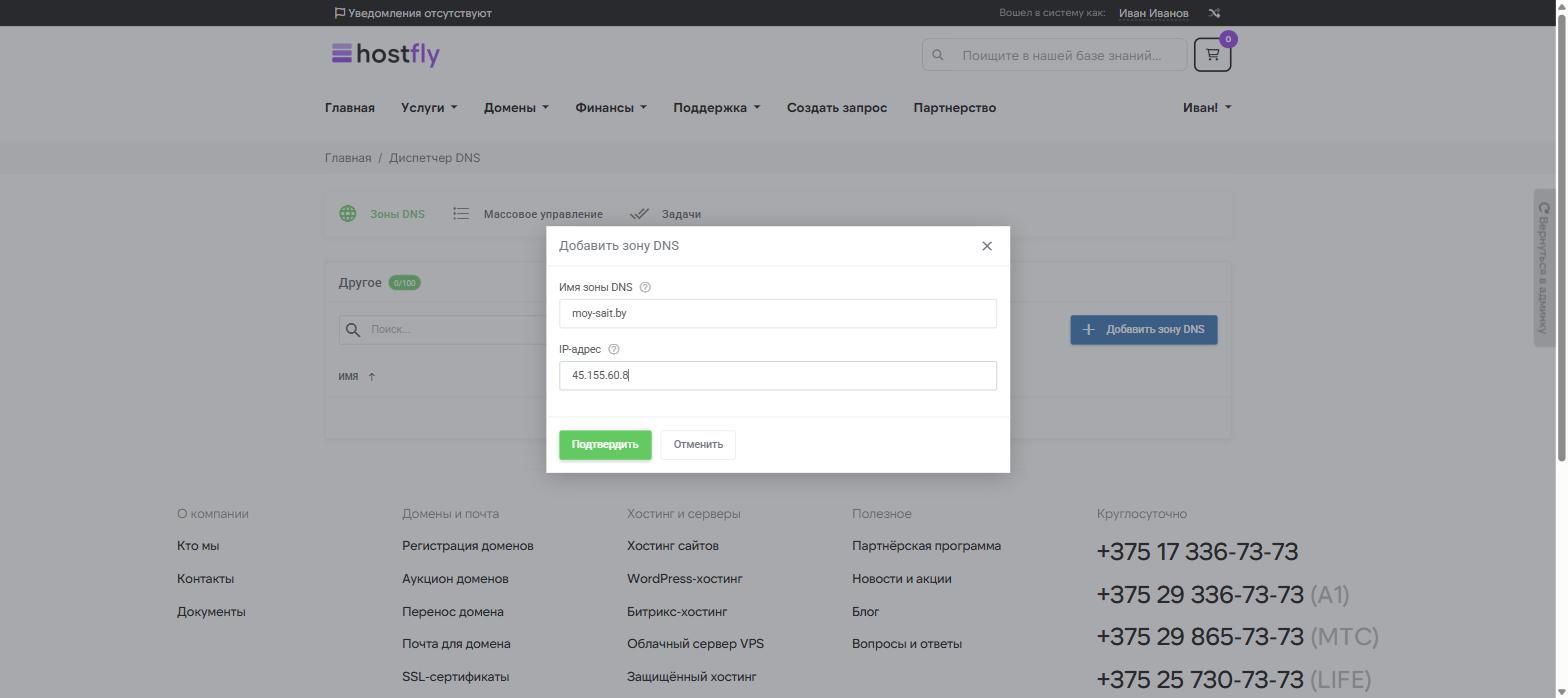Image resolution: width=1568 pixels, height=698 pixels.
Task: Expand the Домены dropdown menu
Action: coord(516,108)
